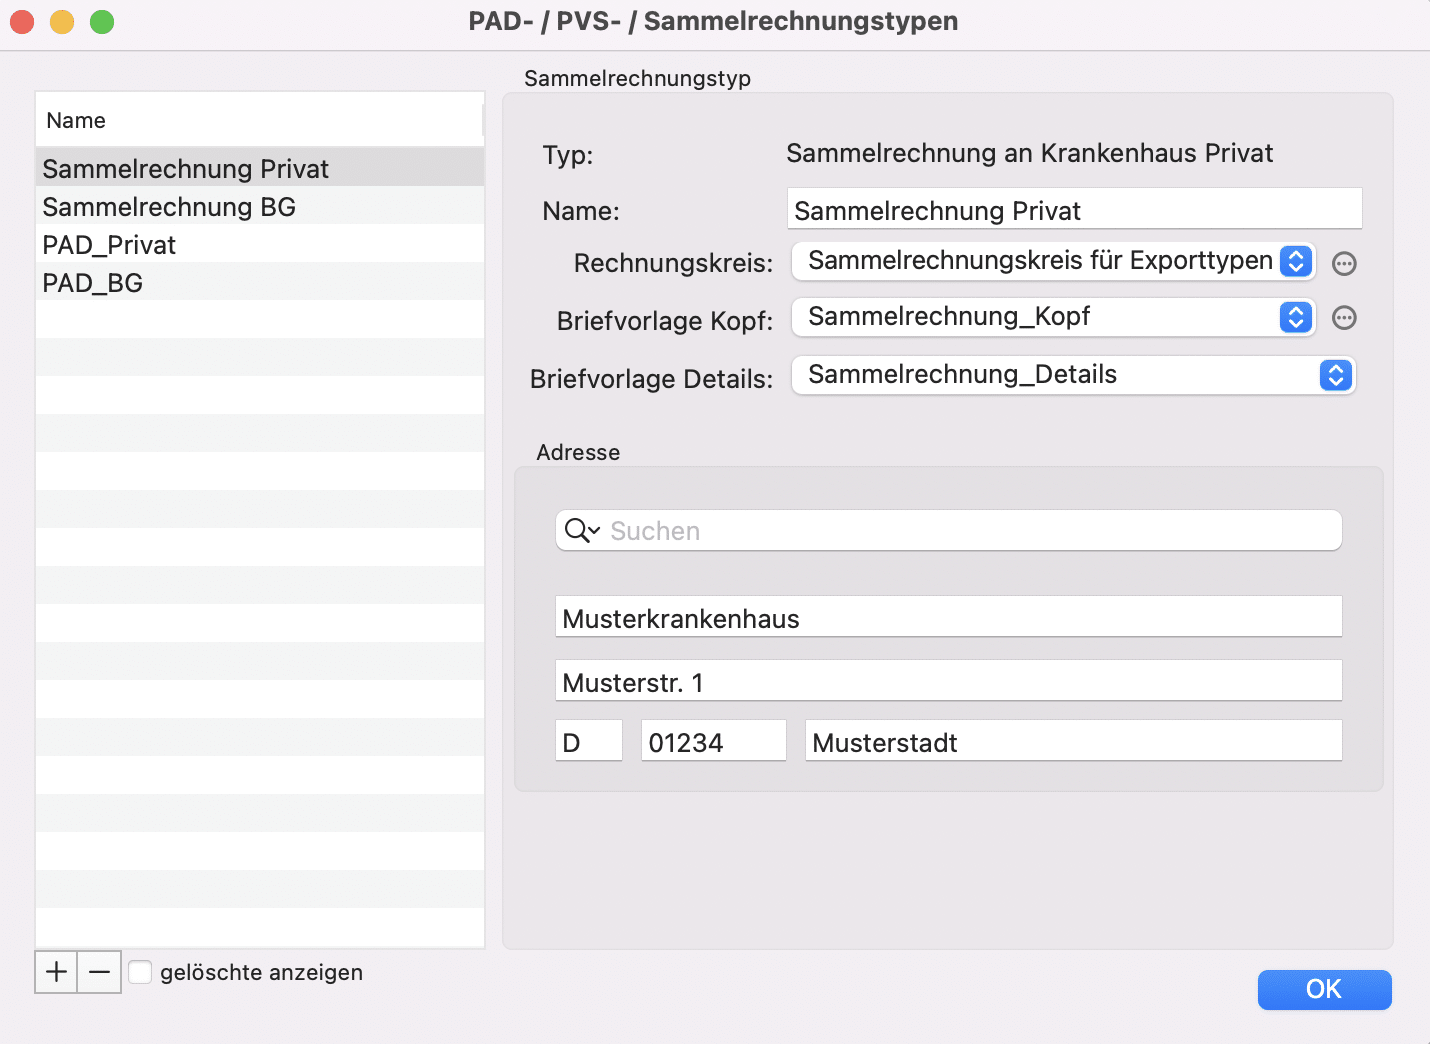Click the postal code field '01234'
The height and width of the screenshot is (1044, 1430).
pos(713,741)
